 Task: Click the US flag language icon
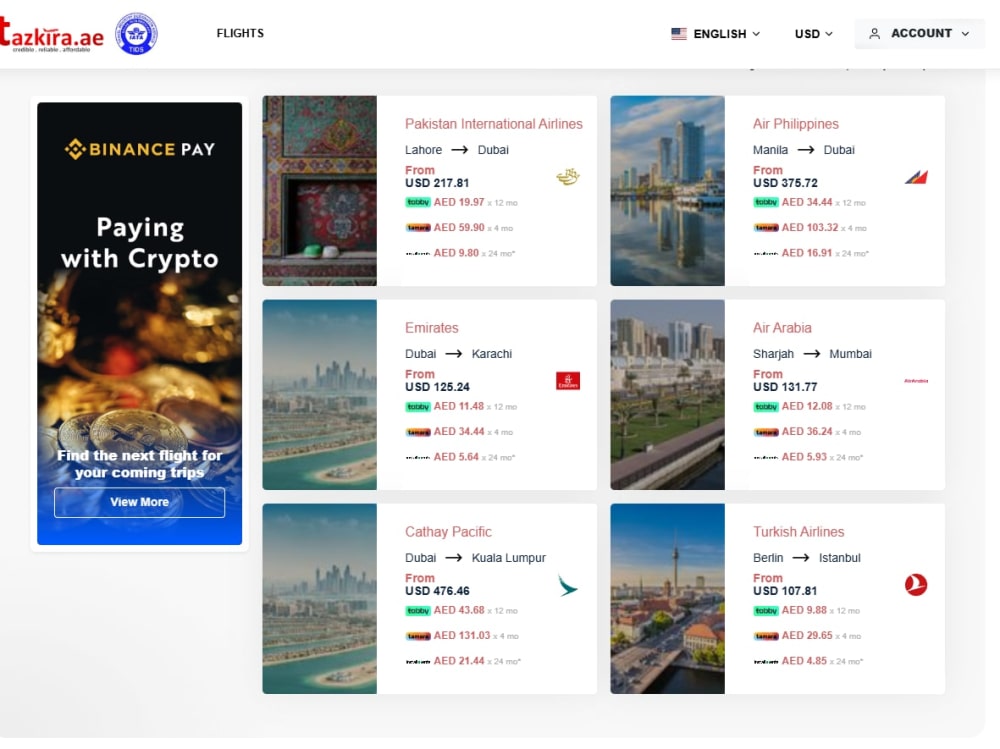tap(679, 34)
